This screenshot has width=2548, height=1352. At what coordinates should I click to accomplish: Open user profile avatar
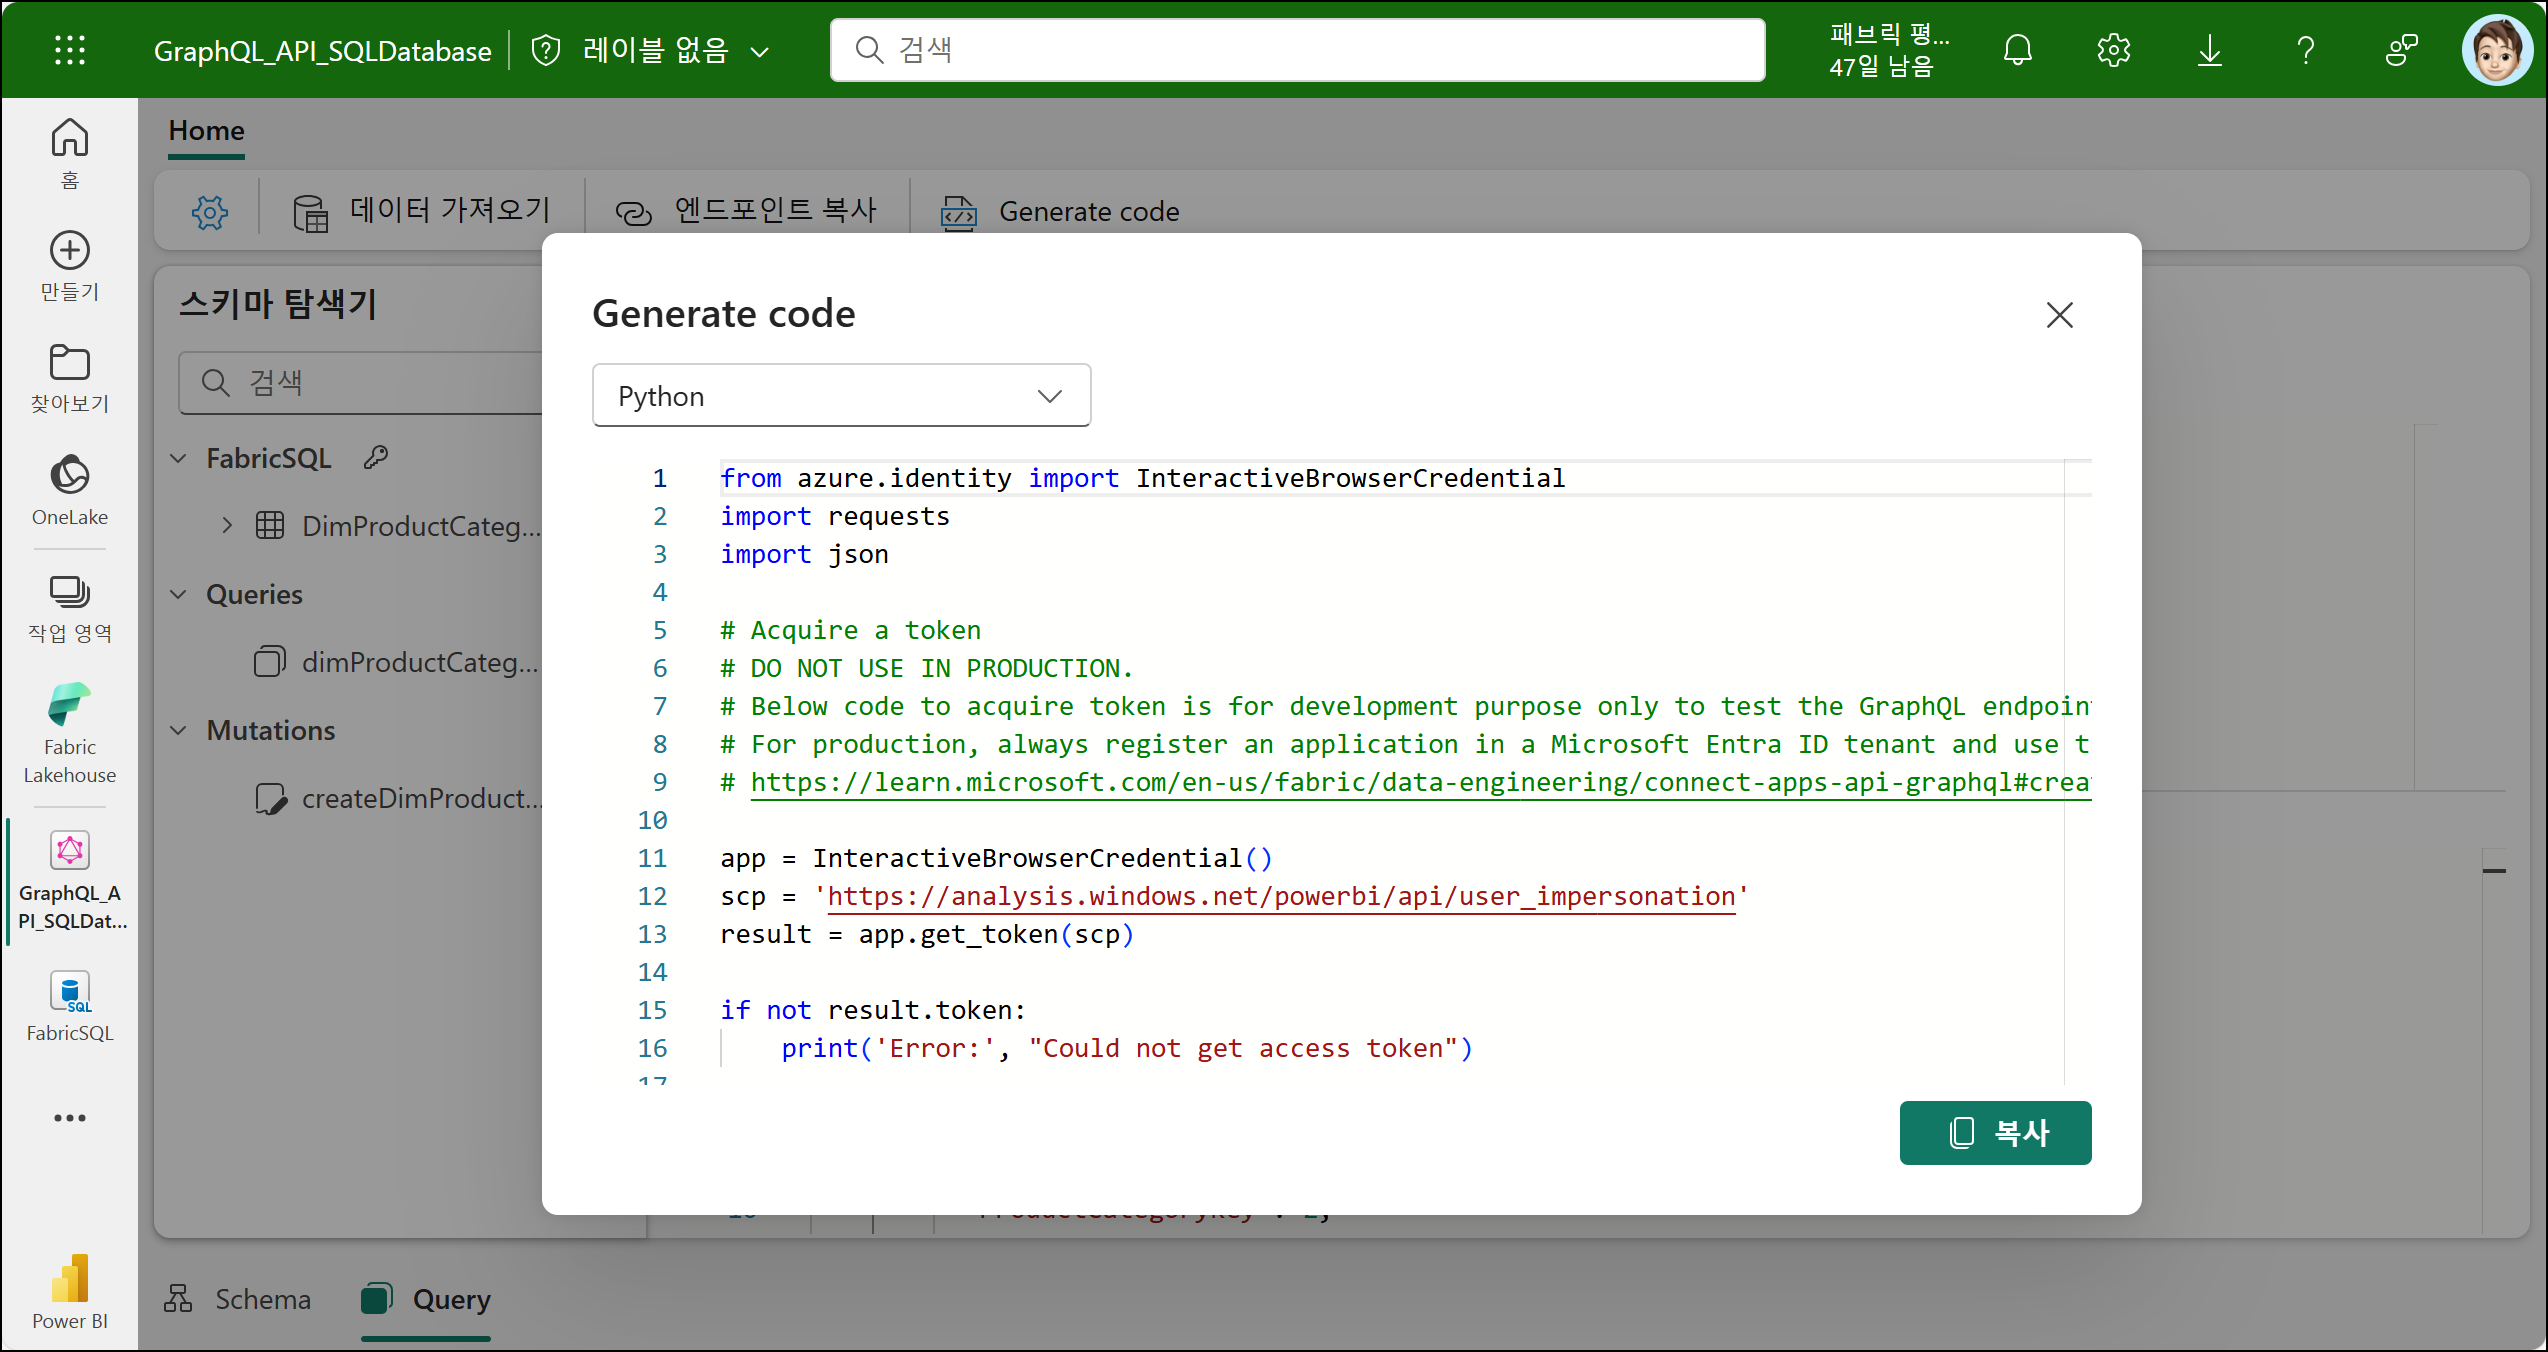pos(2496,50)
